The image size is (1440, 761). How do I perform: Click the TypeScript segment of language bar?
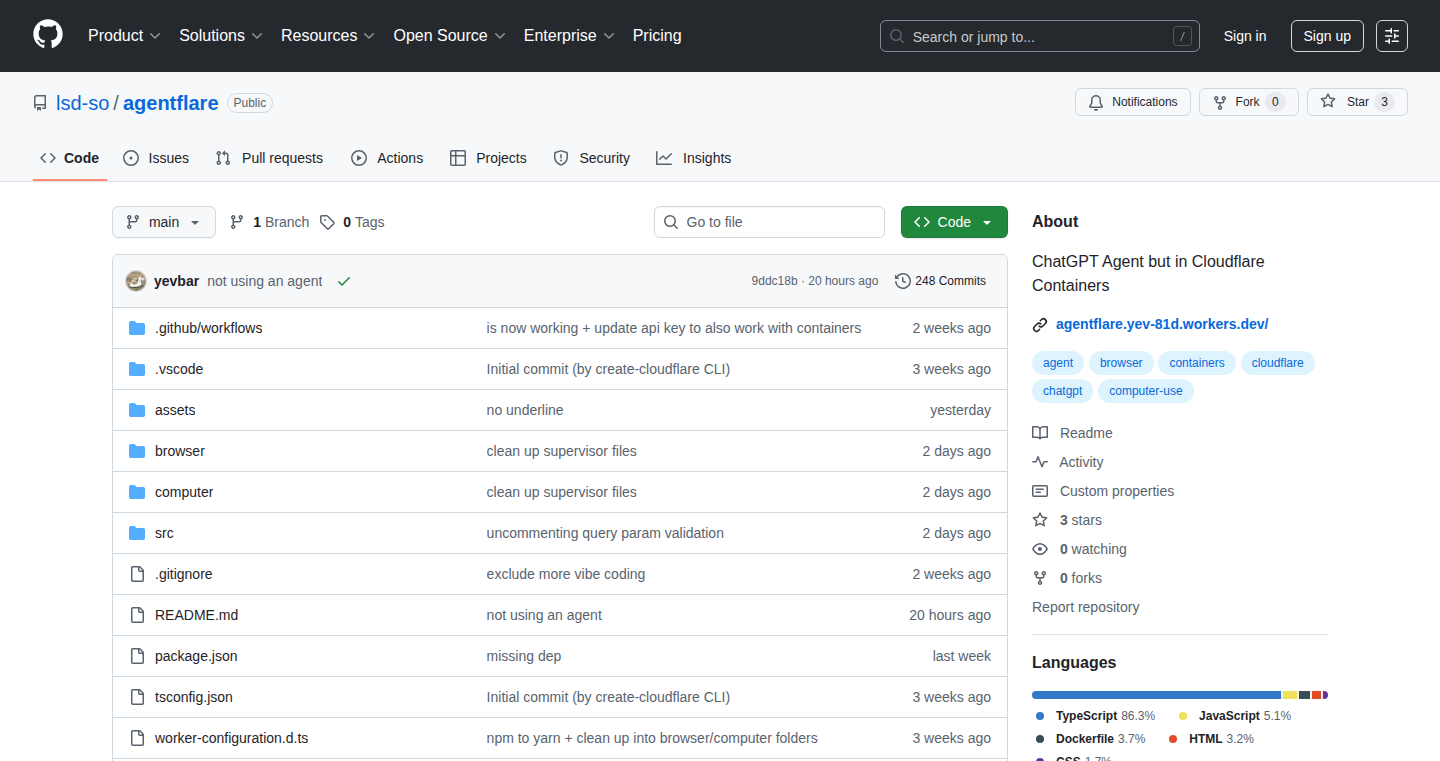coord(1156,695)
